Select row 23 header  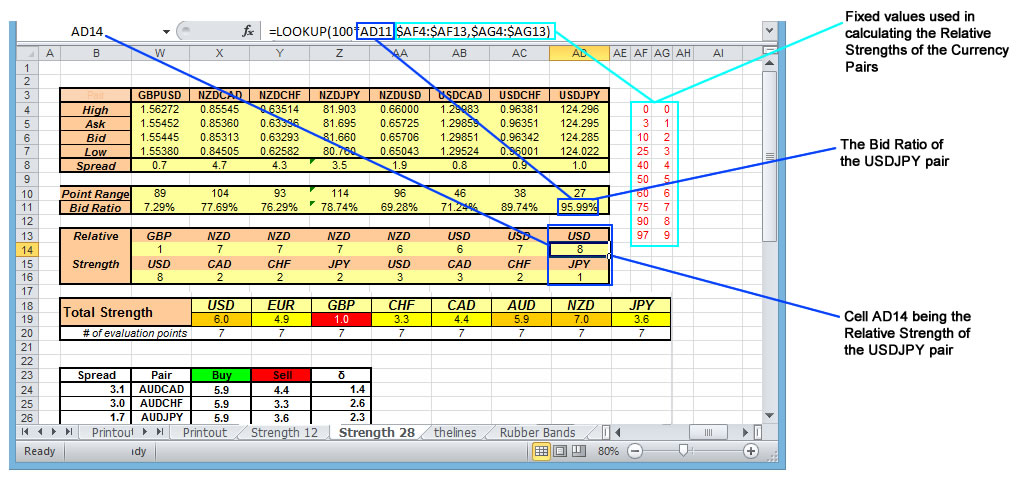click(27, 376)
